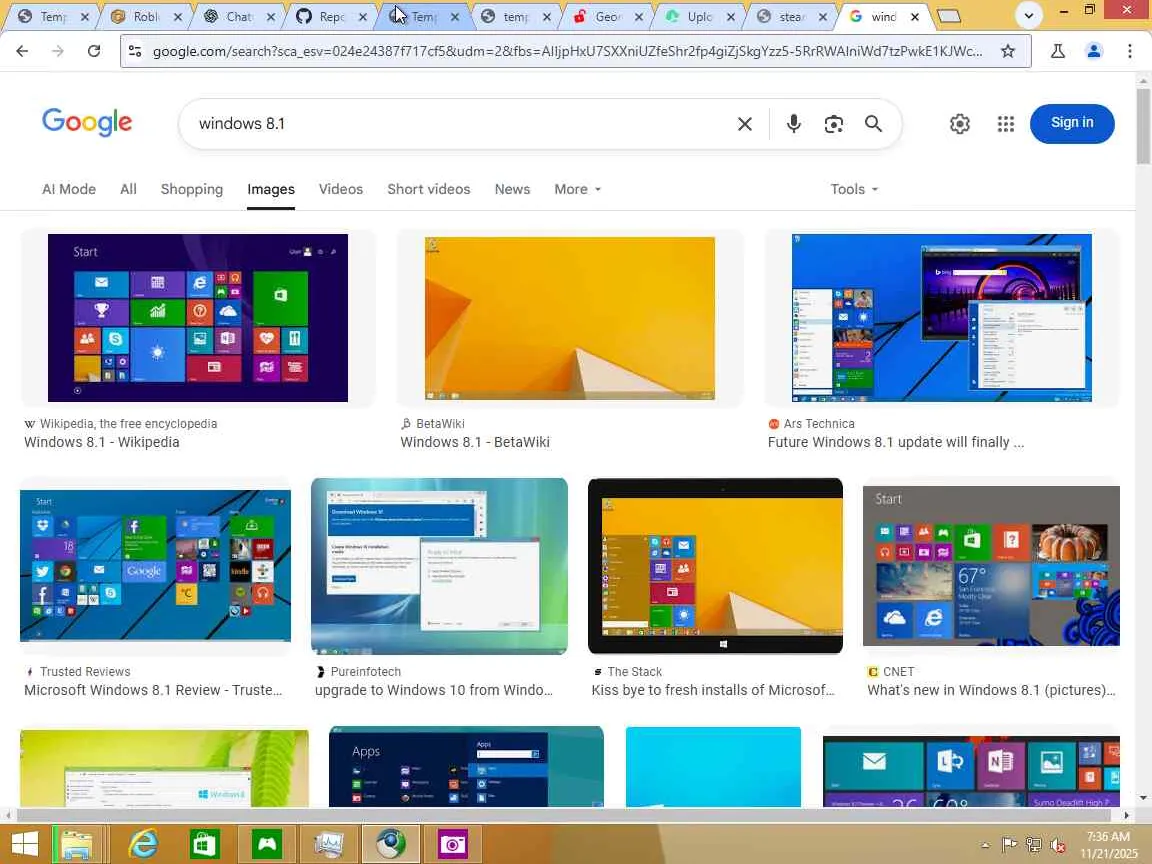Open Chrome three-dot menu
1152x864 pixels.
tap(1129, 51)
